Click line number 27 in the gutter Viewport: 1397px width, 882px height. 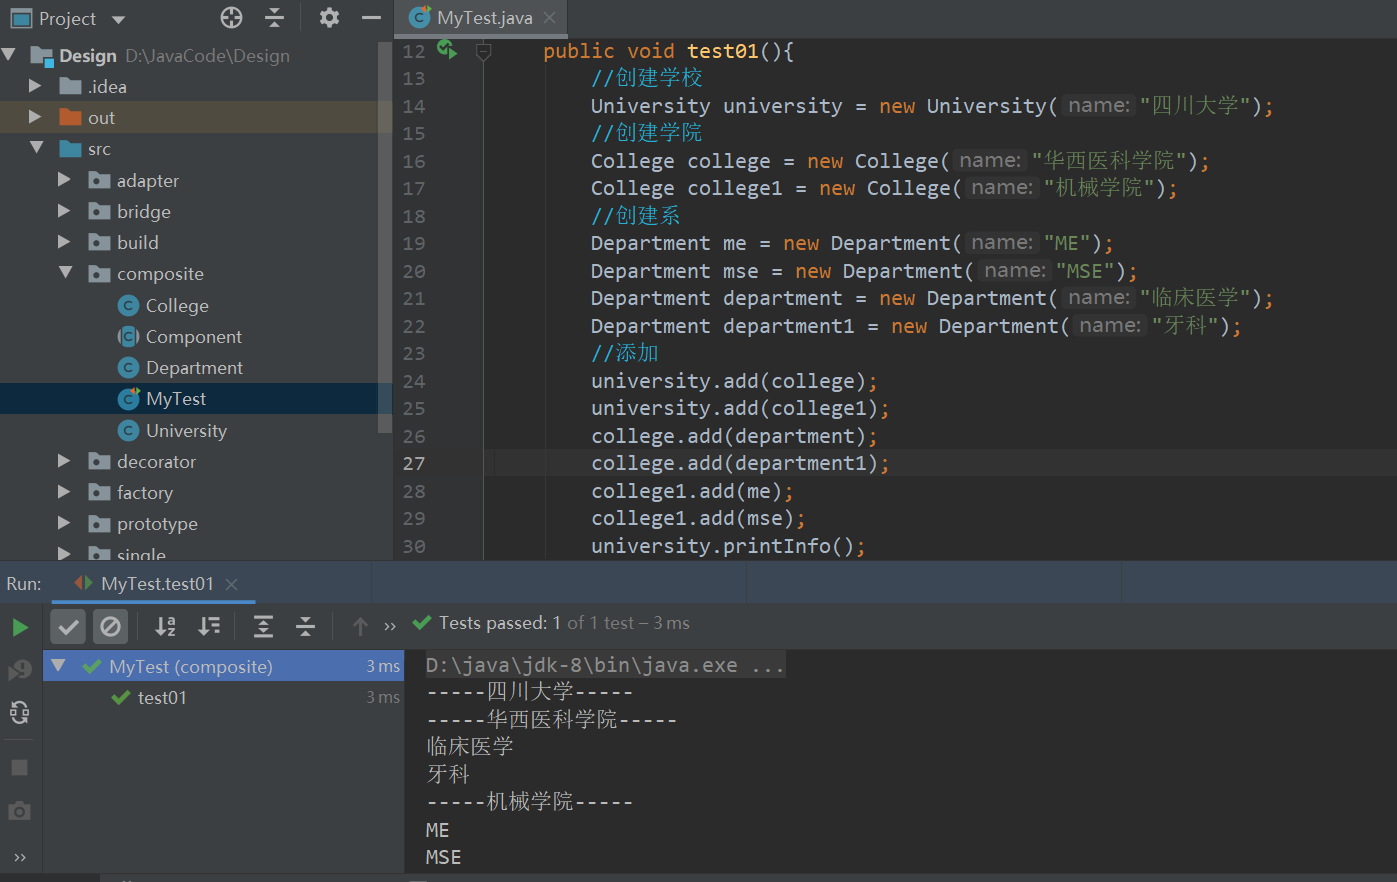click(414, 463)
